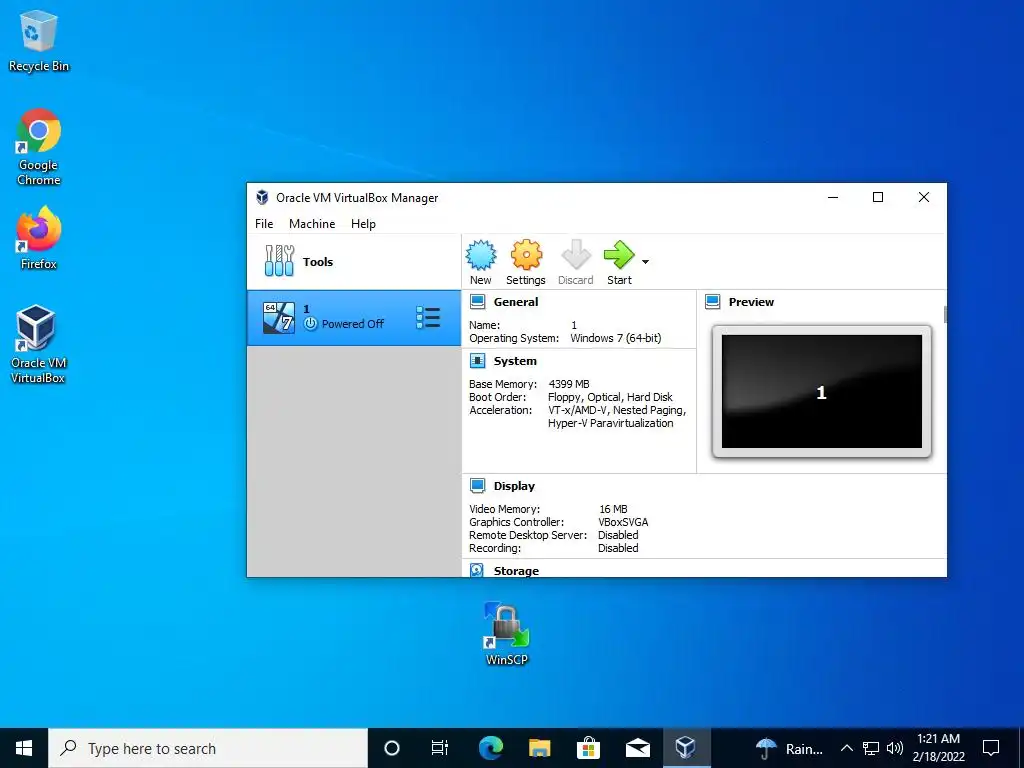Select the Tools entry in sidebar
The height and width of the screenshot is (768, 1024).
pyautogui.click(x=353, y=261)
